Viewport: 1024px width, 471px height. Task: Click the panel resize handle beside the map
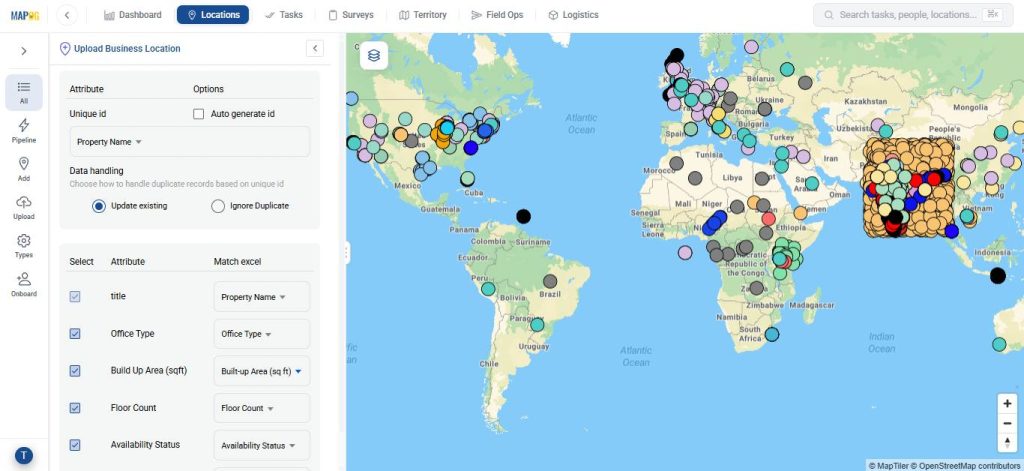(x=347, y=253)
